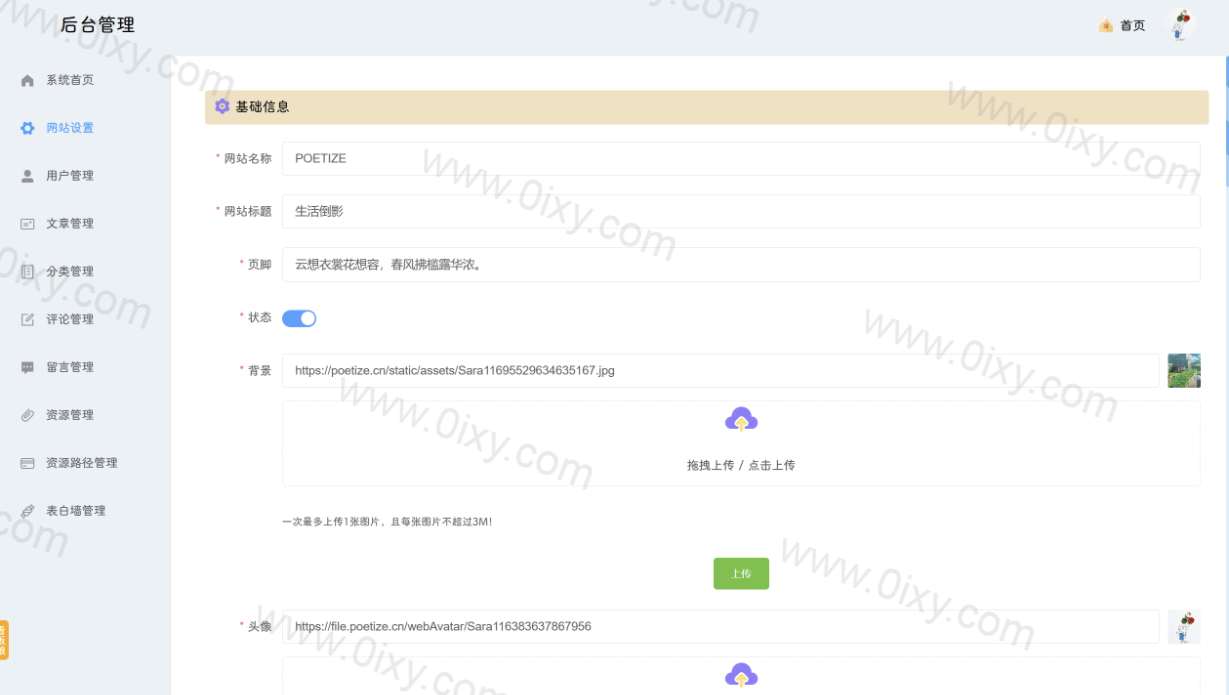The width and height of the screenshot is (1229, 695).
Task: Toggle the 状态 switch off
Action: (299, 318)
